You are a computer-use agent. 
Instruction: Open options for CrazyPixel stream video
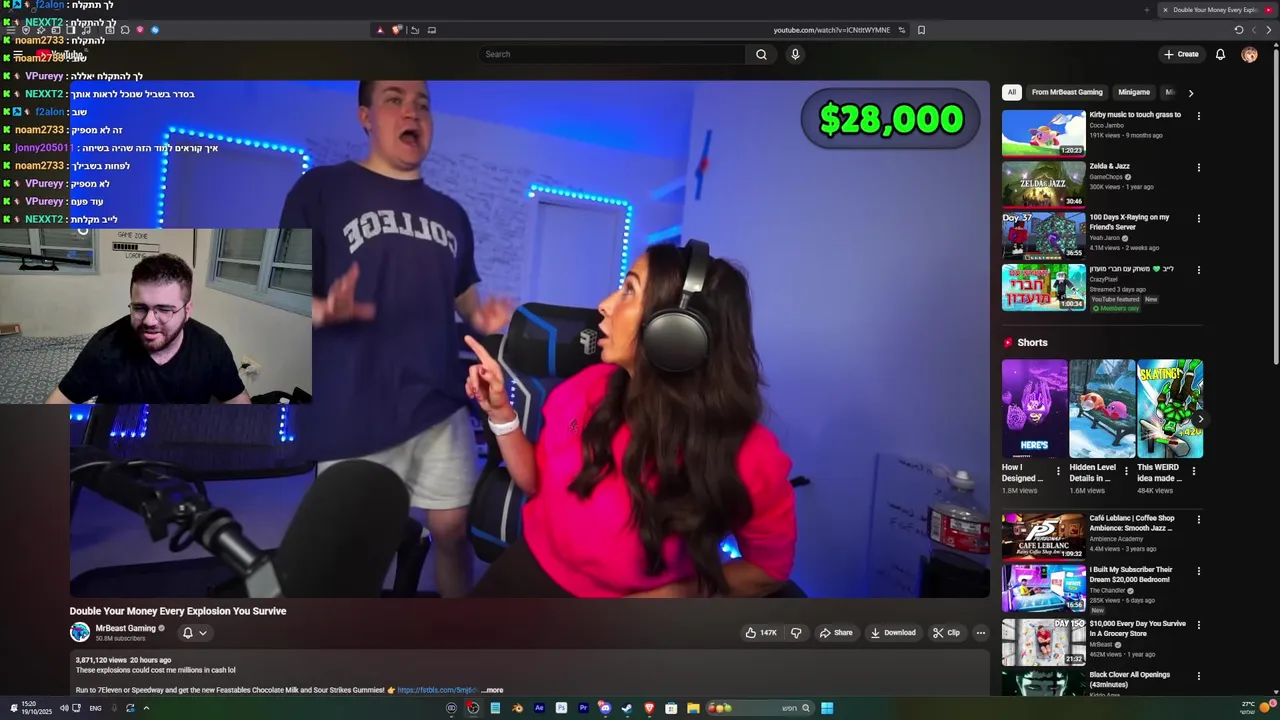pyautogui.click(x=1198, y=270)
